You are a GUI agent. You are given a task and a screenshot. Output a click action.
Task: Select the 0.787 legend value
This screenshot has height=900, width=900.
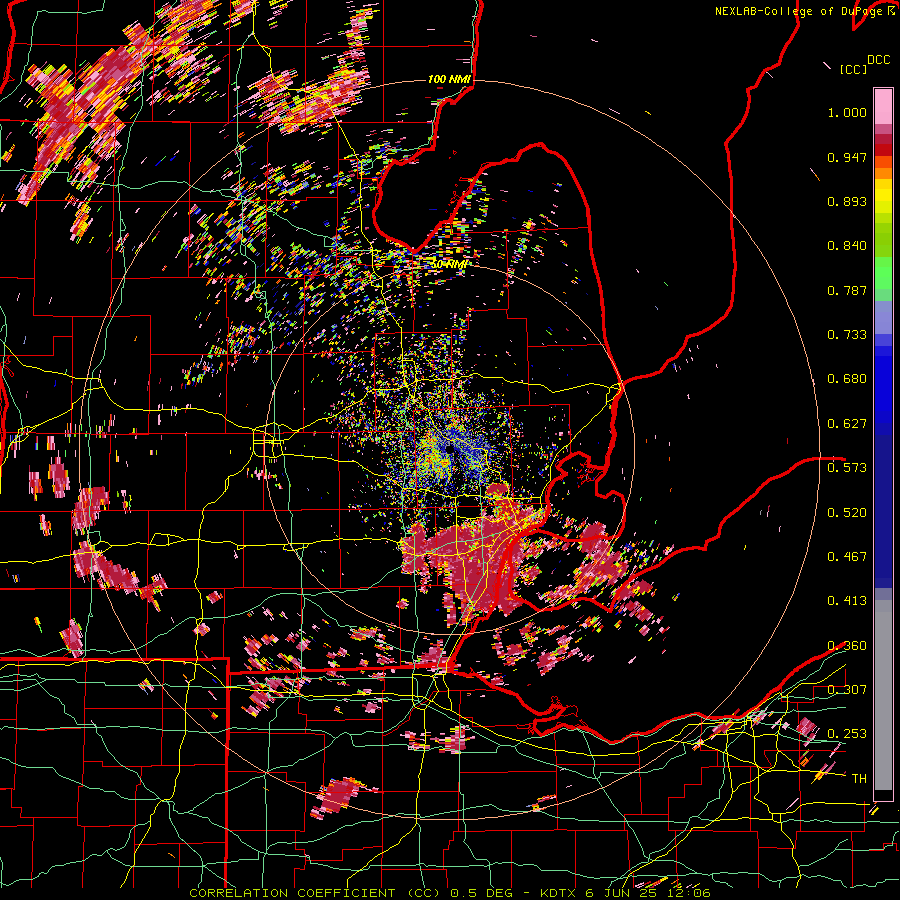click(x=847, y=290)
